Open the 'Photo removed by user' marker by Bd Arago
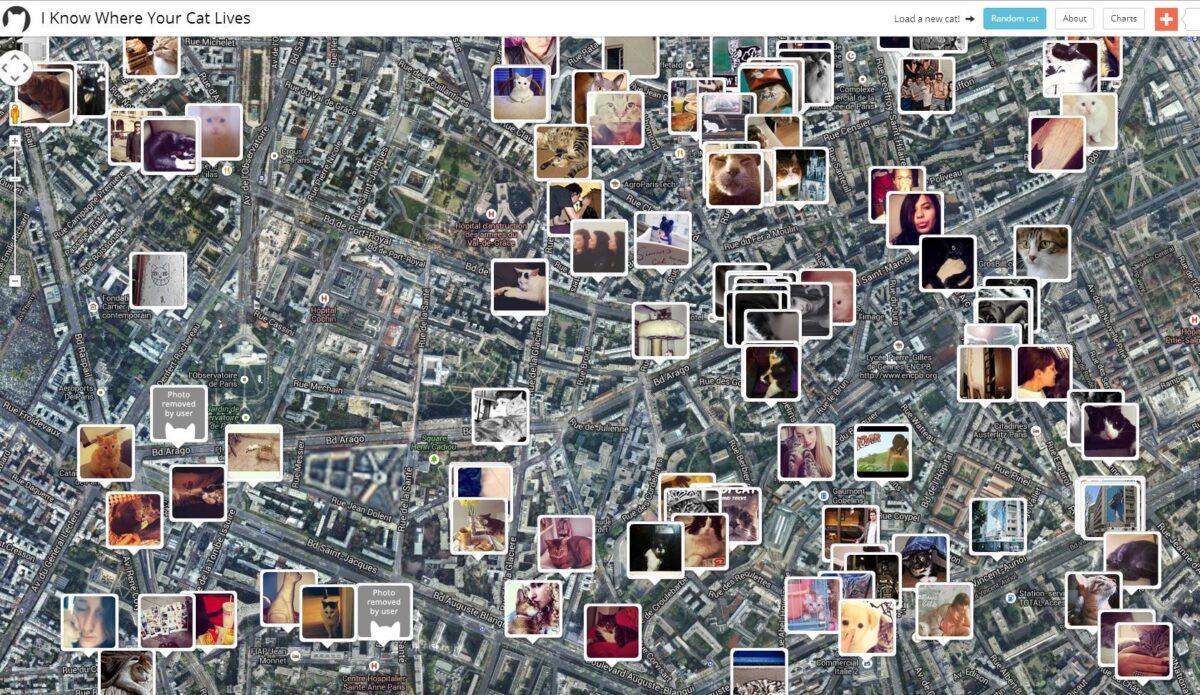 179,414
